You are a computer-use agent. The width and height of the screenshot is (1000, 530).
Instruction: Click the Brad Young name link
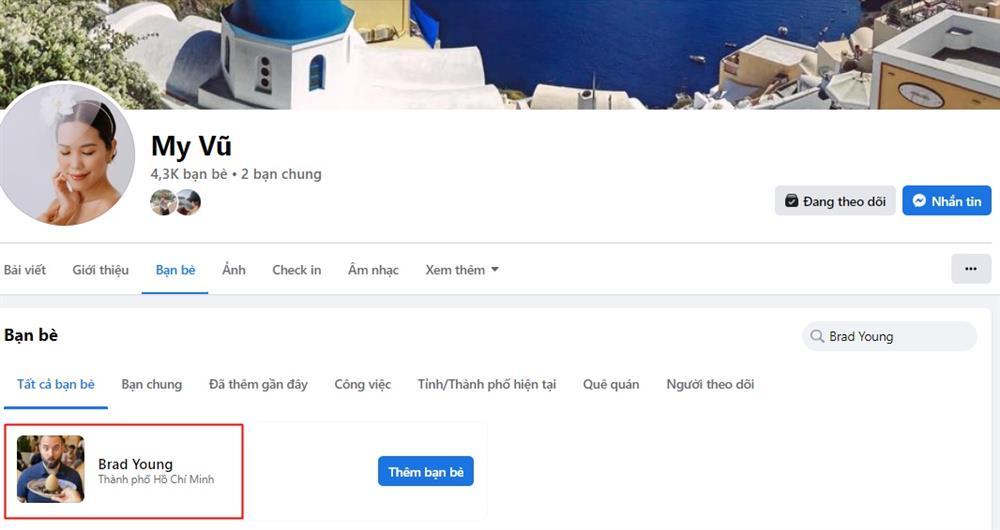click(135, 464)
